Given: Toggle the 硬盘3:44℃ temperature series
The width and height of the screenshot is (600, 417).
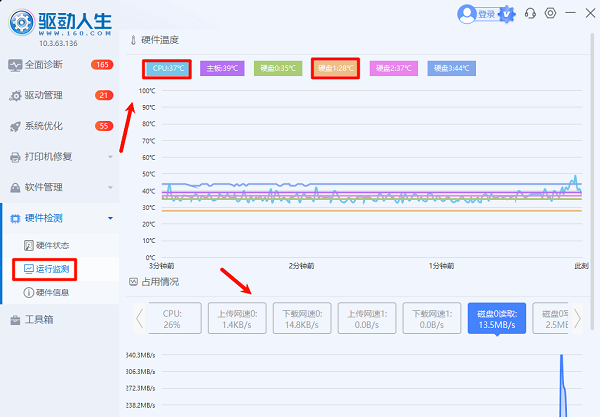Looking at the screenshot, I should click(452, 68).
